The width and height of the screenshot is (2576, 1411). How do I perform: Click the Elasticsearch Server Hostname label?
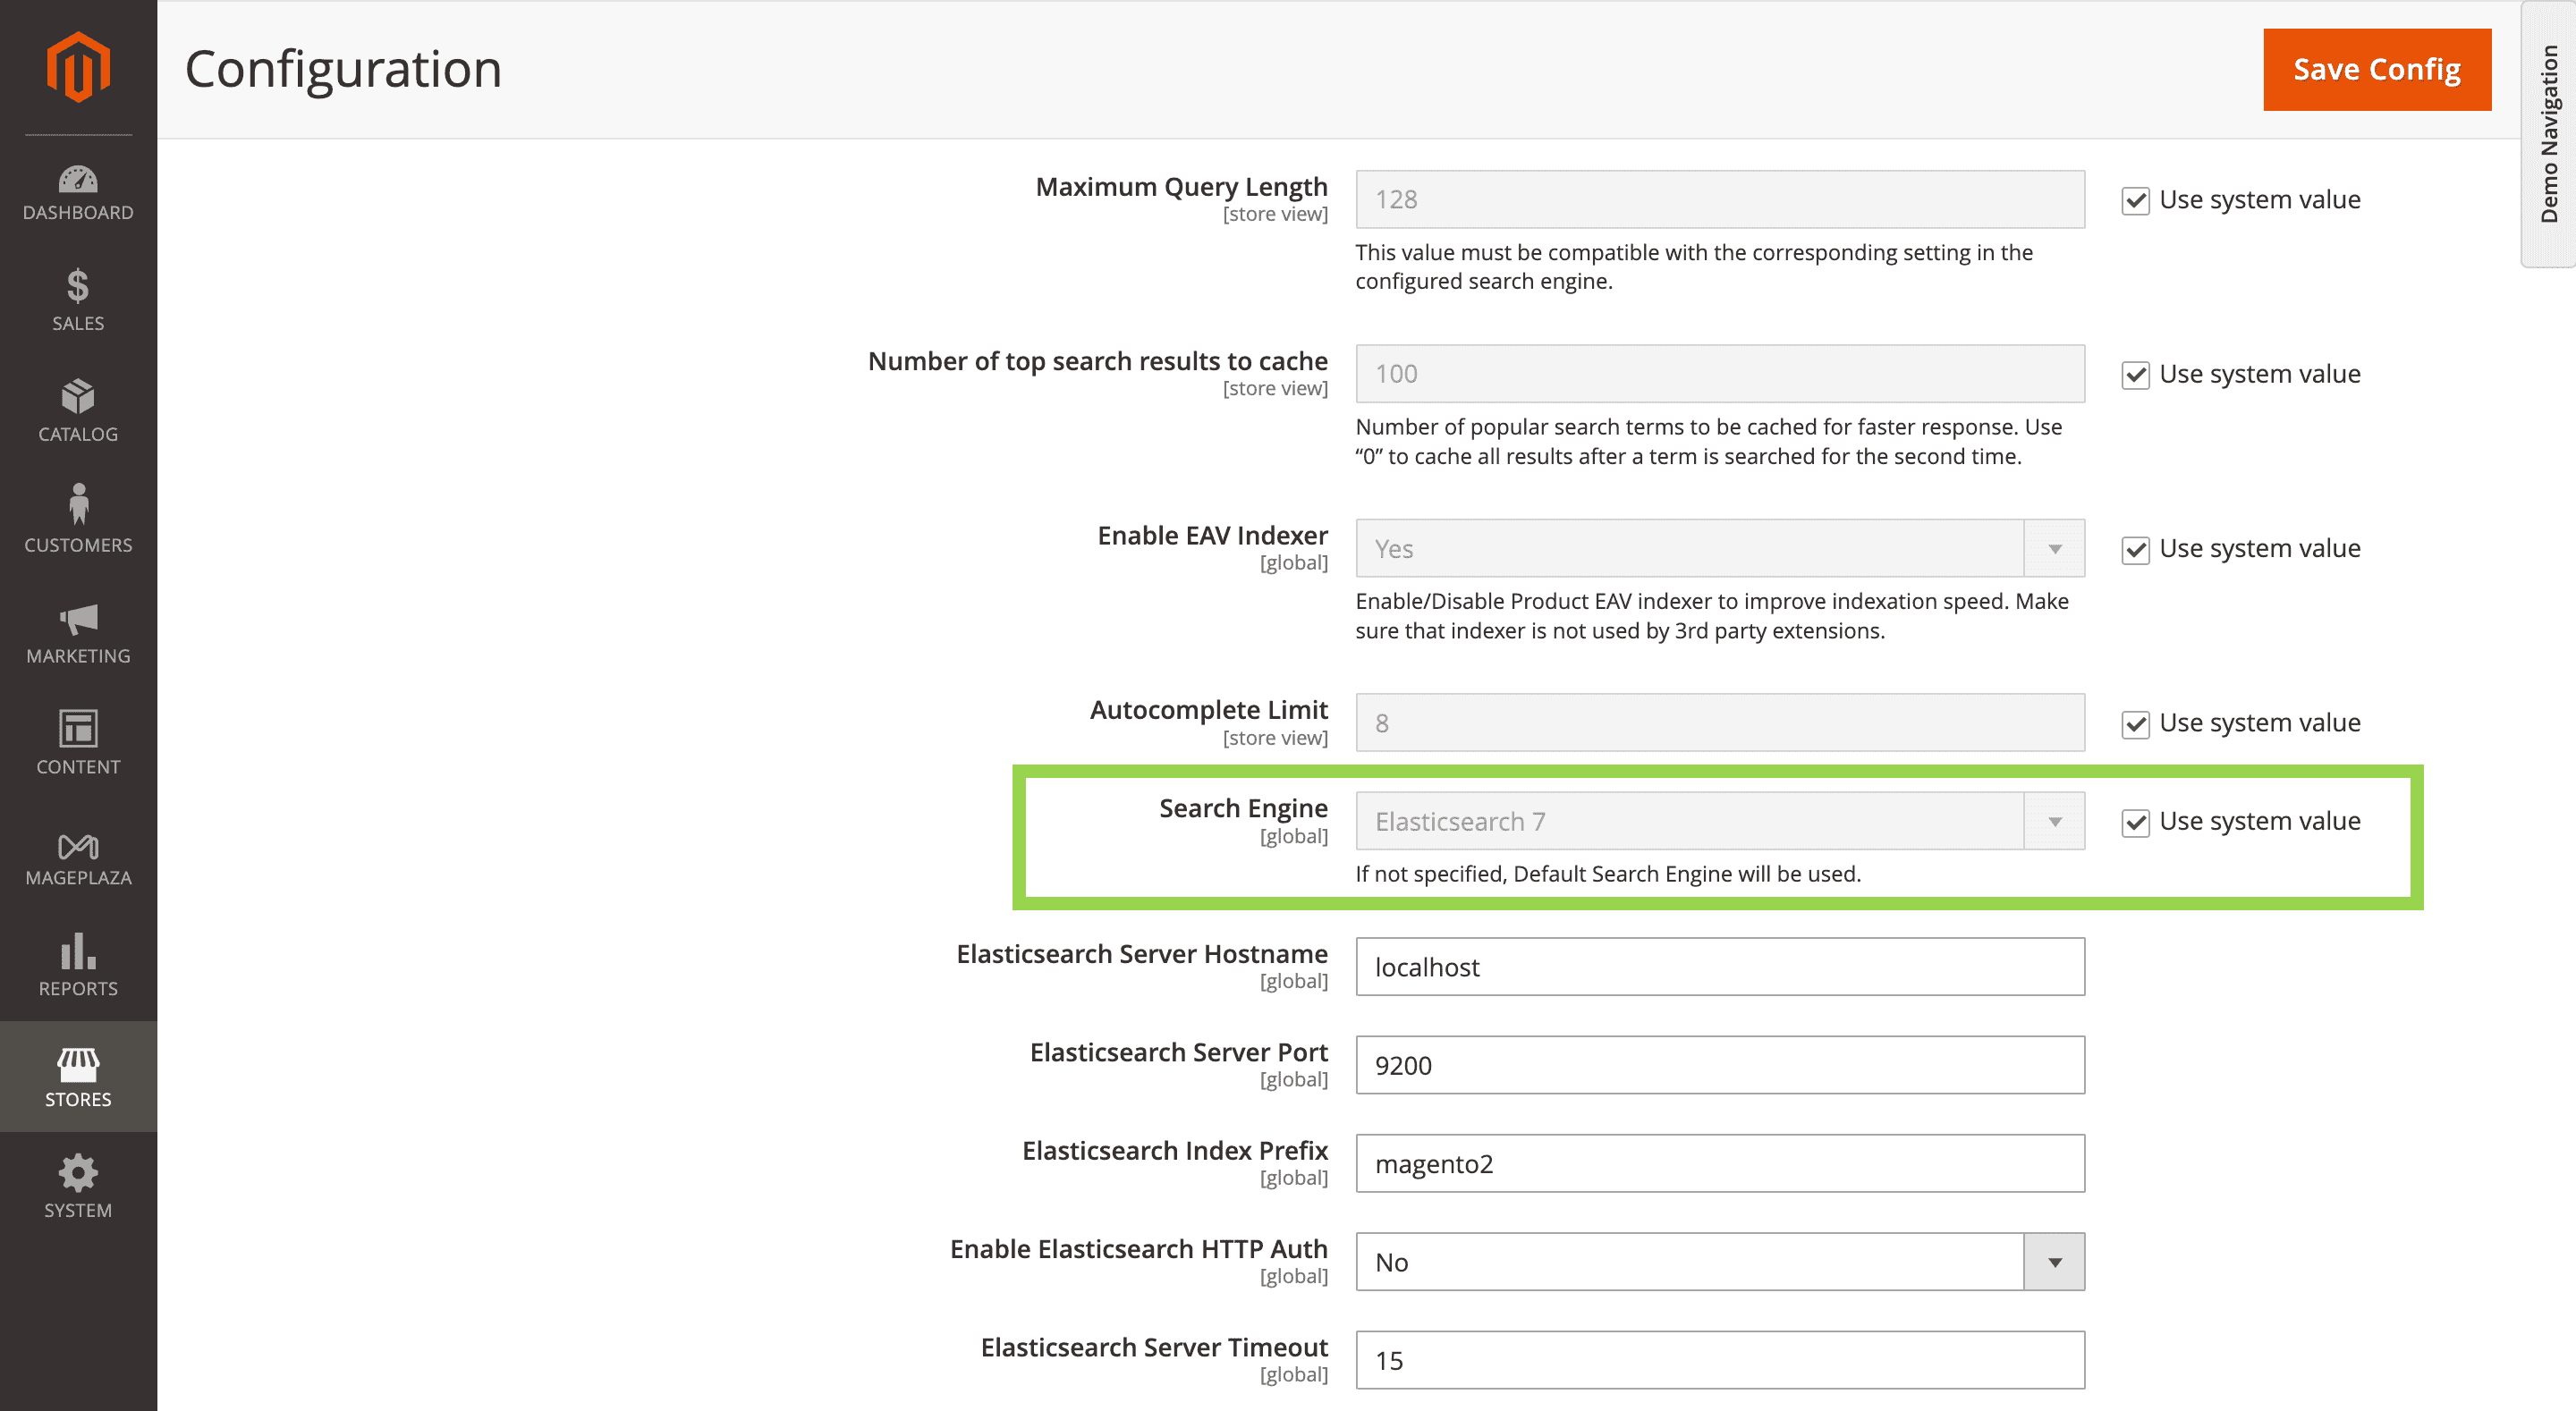point(1142,954)
